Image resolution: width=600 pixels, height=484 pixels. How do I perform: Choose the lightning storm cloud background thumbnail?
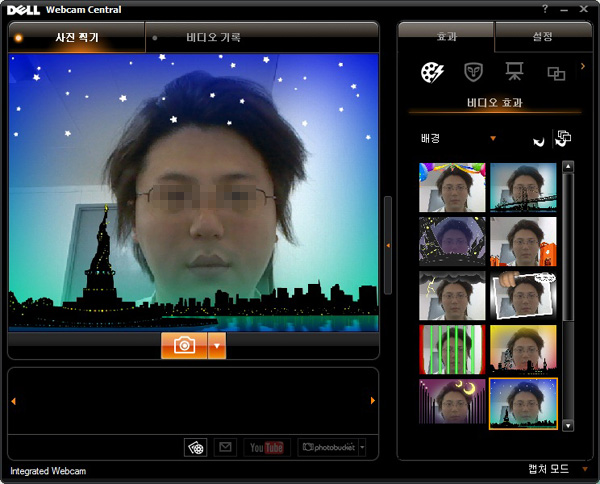[x=452, y=295]
